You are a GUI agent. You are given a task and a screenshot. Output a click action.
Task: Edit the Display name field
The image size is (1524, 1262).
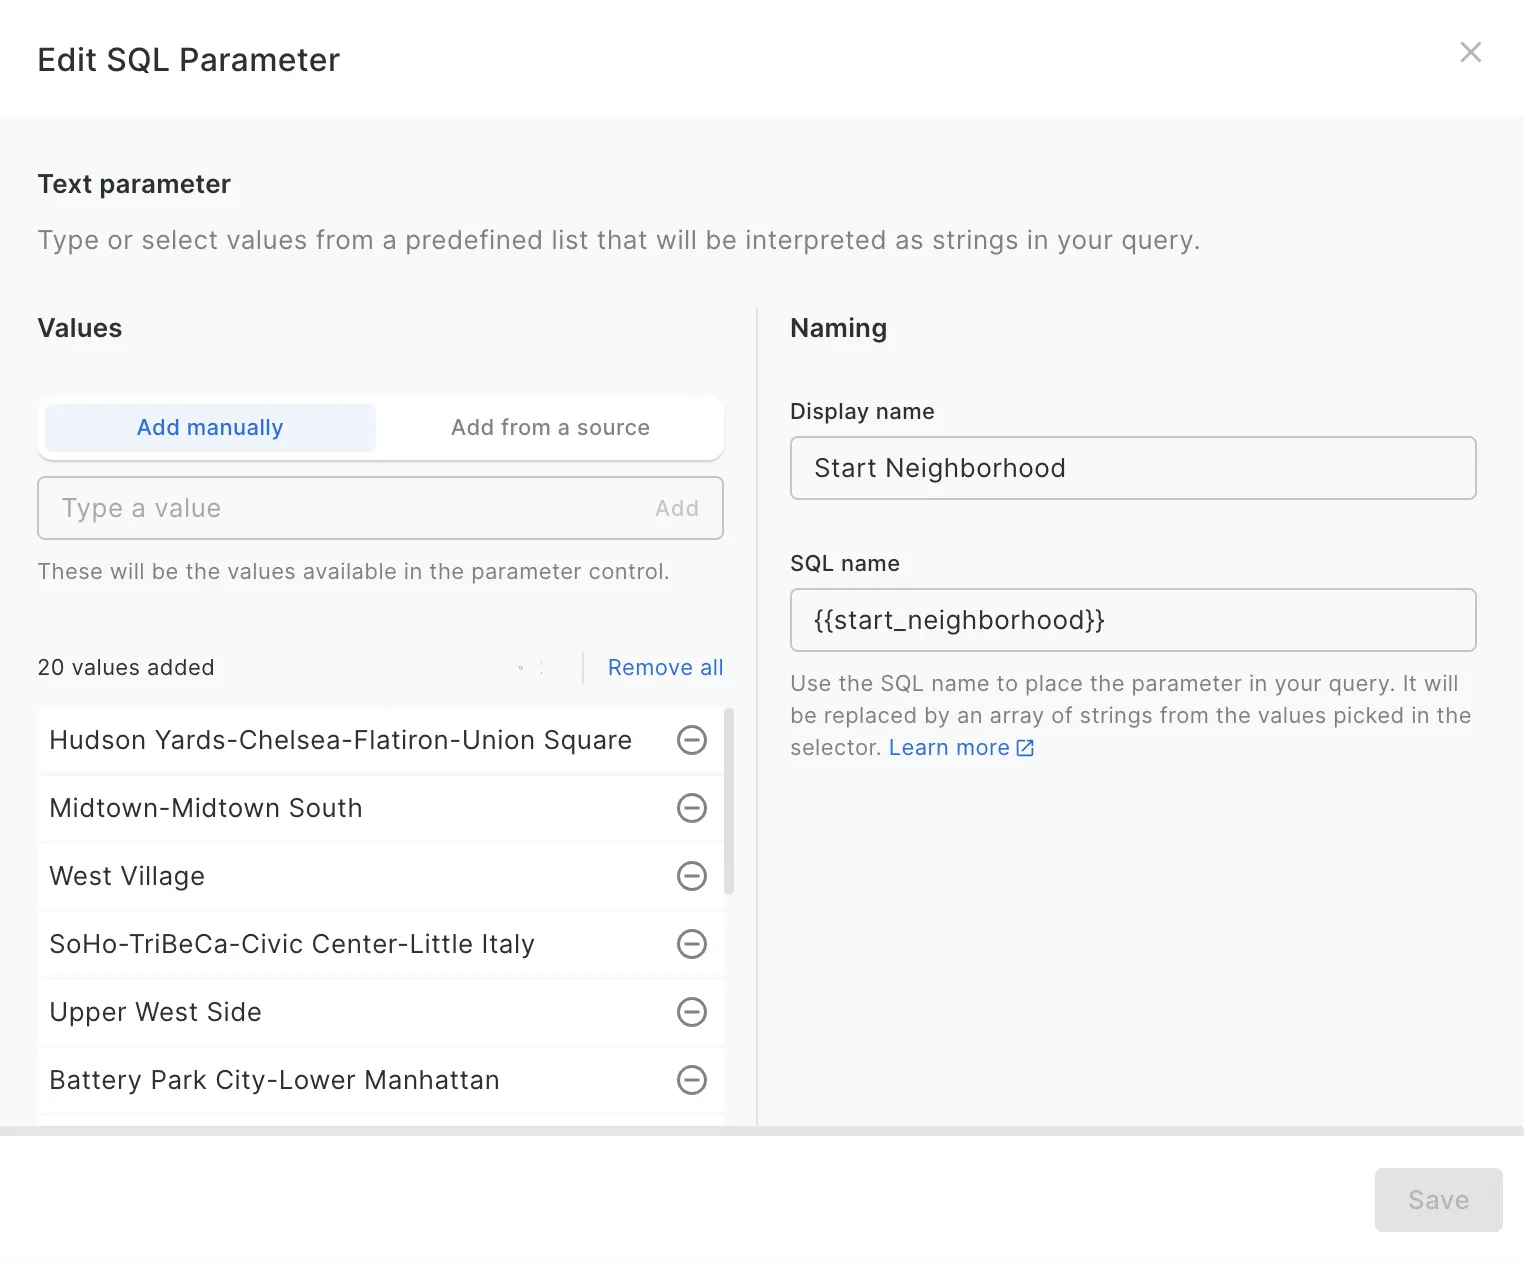point(1132,468)
